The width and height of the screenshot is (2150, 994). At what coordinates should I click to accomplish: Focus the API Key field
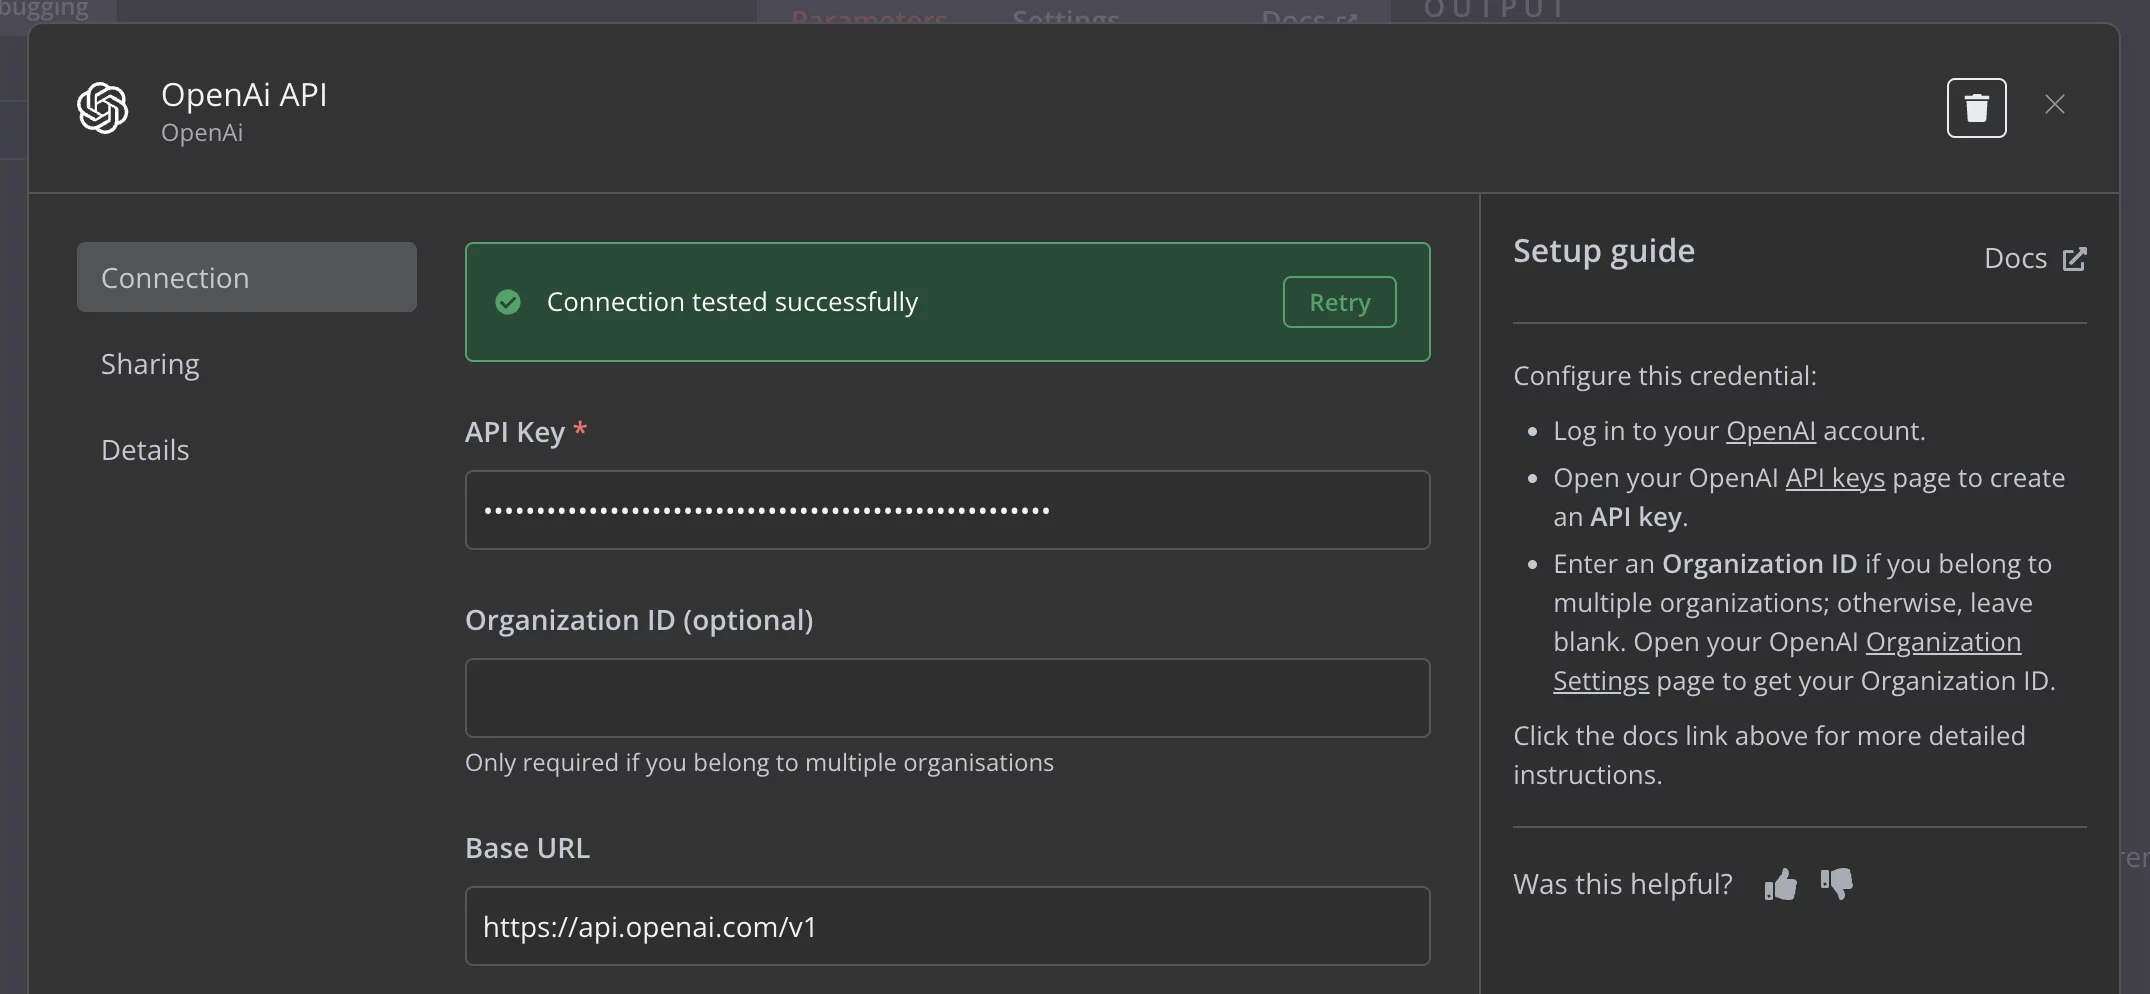pos(947,510)
